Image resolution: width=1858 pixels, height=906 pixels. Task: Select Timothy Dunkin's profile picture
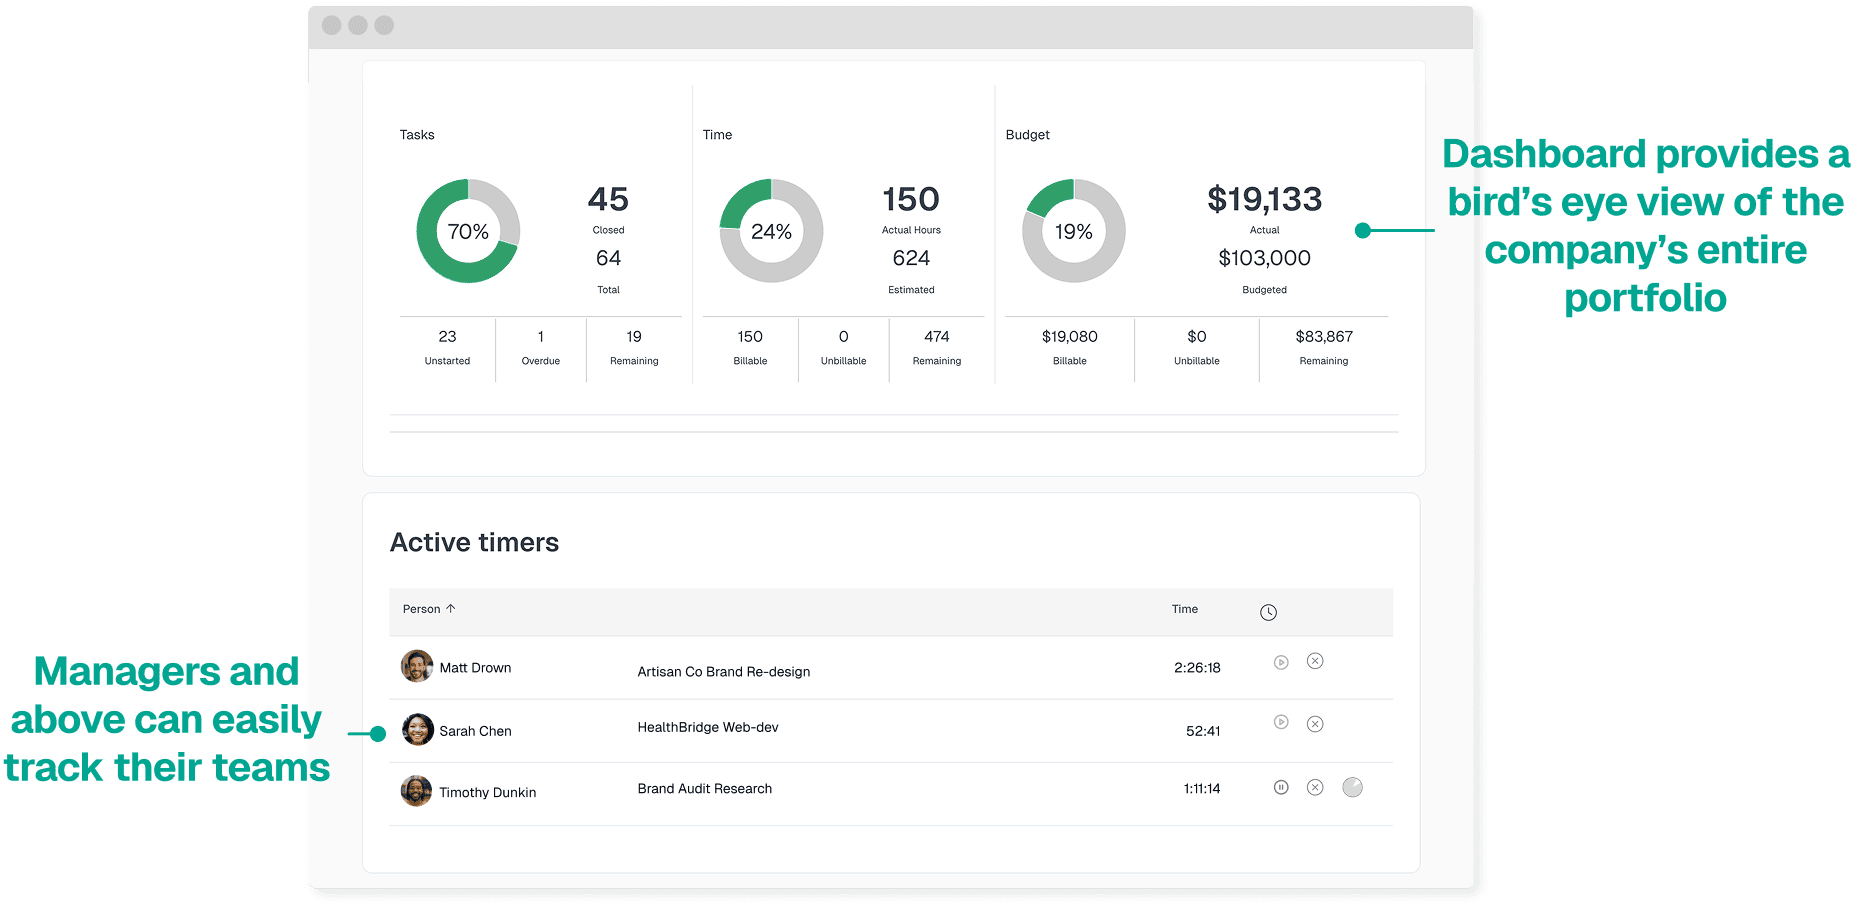click(x=417, y=791)
